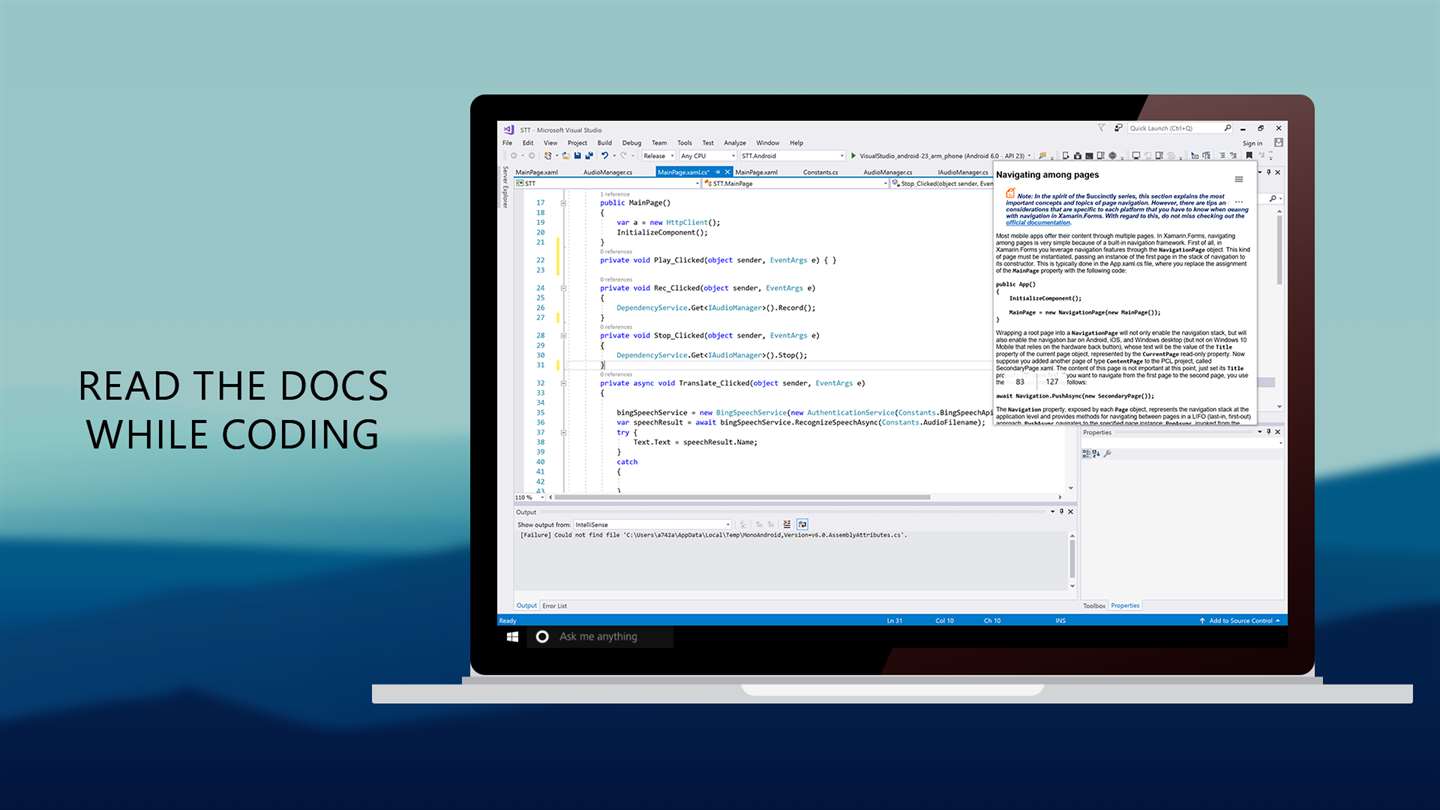Open the Analyze menu

point(735,143)
